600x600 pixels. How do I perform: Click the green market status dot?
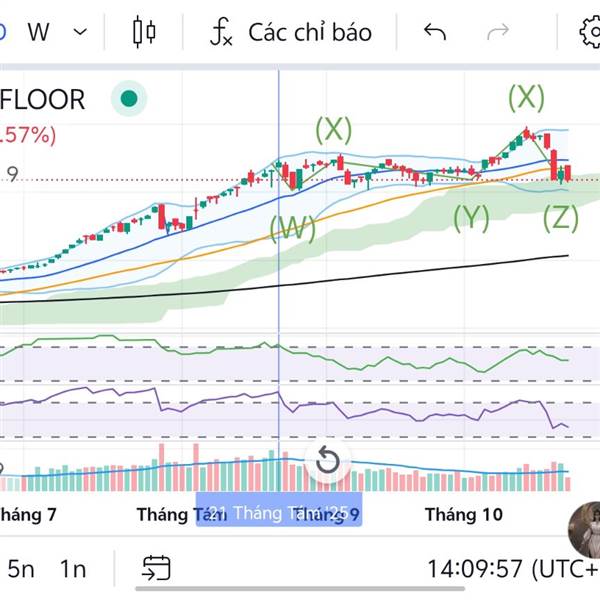click(x=128, y=99)
